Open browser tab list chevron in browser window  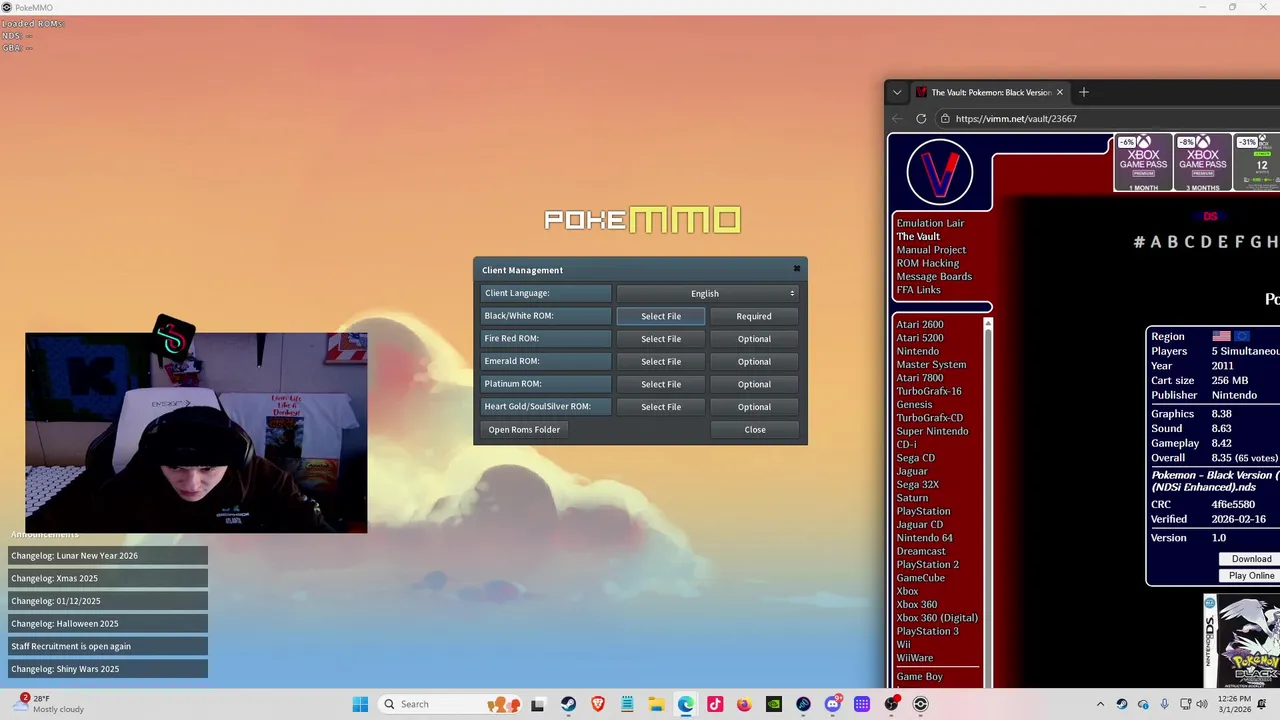[x=897, y=92]
